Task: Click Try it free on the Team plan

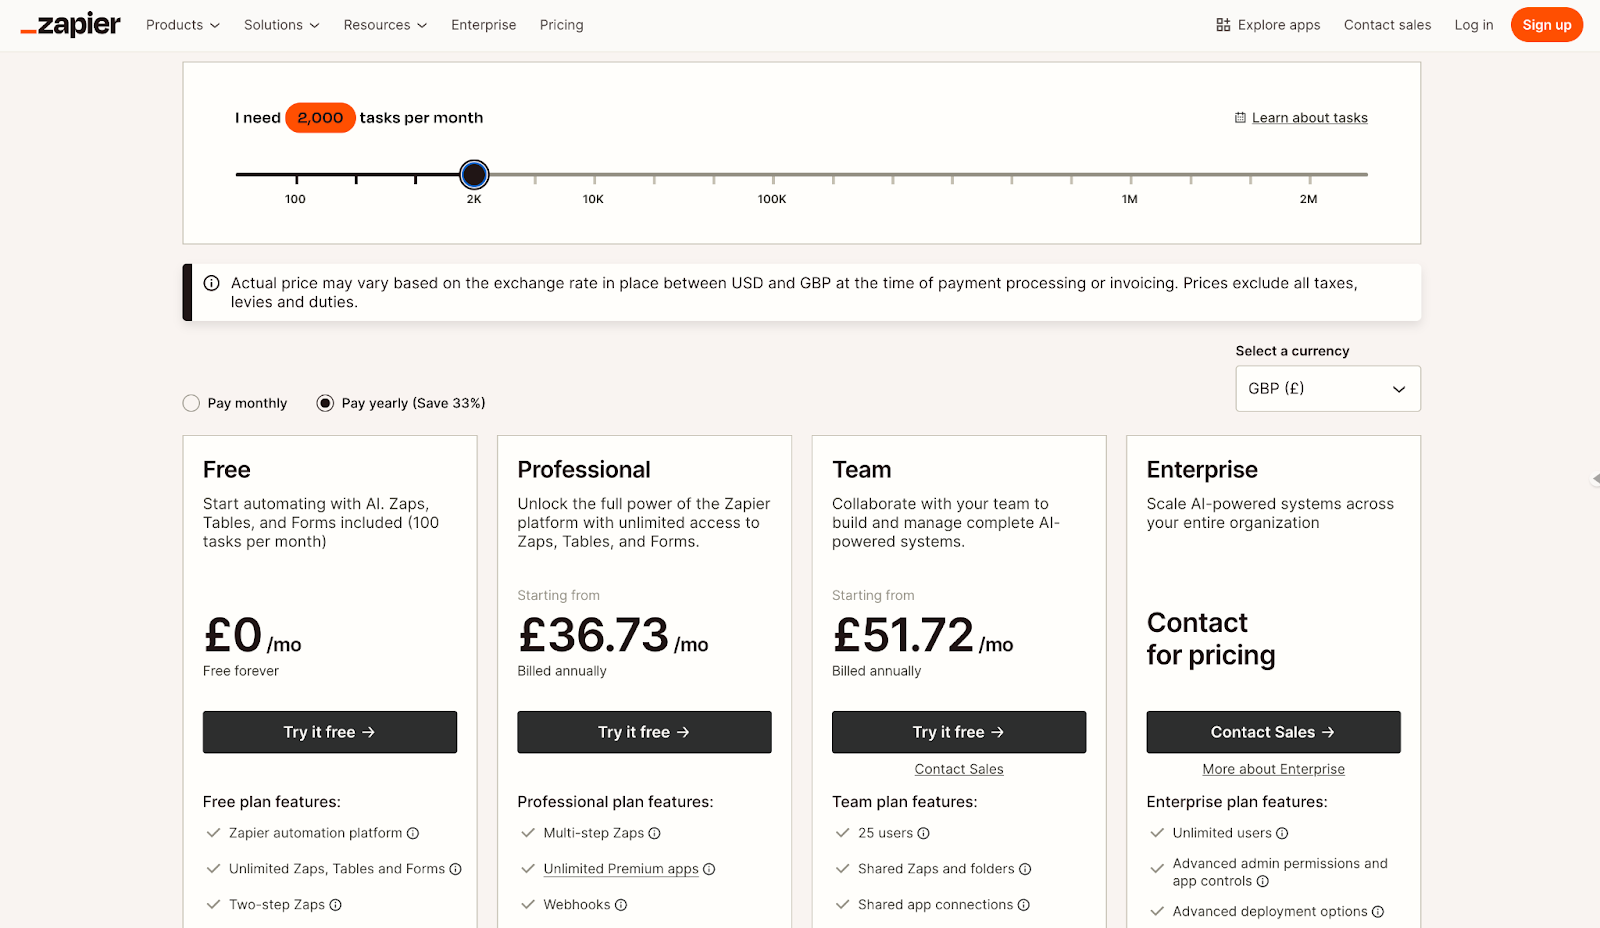Action: pos(959,732)
